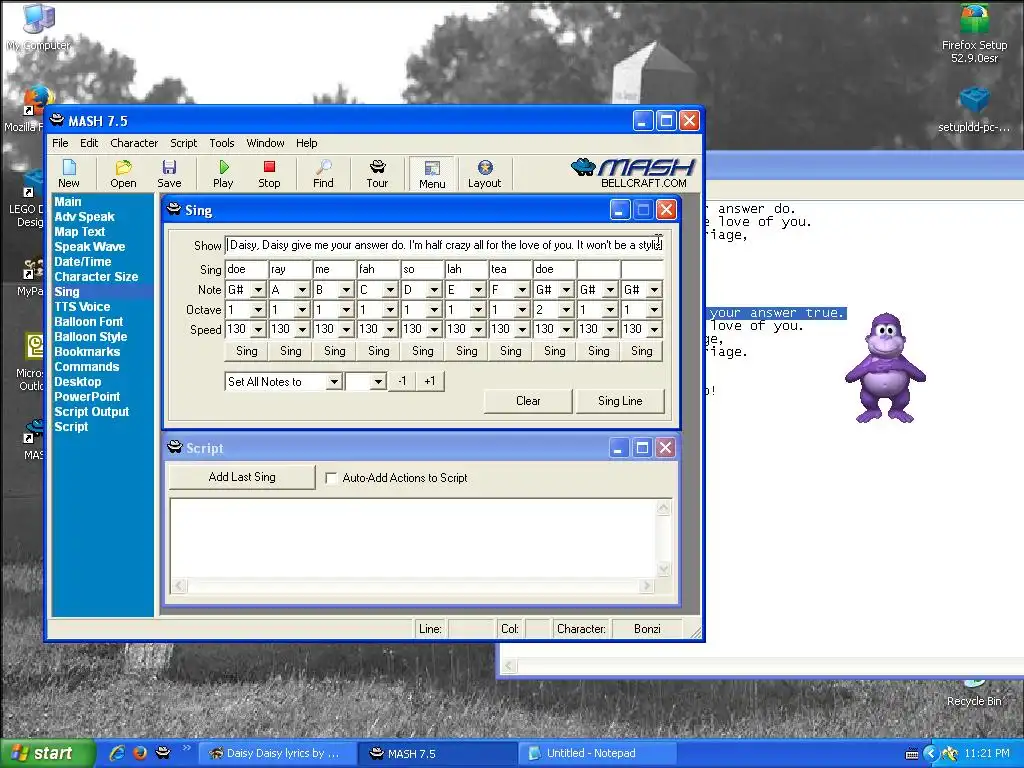Click the MASH Bellcraft.com logo
Viewport: 1024px width, 768px height.
(x=633, y=172)
